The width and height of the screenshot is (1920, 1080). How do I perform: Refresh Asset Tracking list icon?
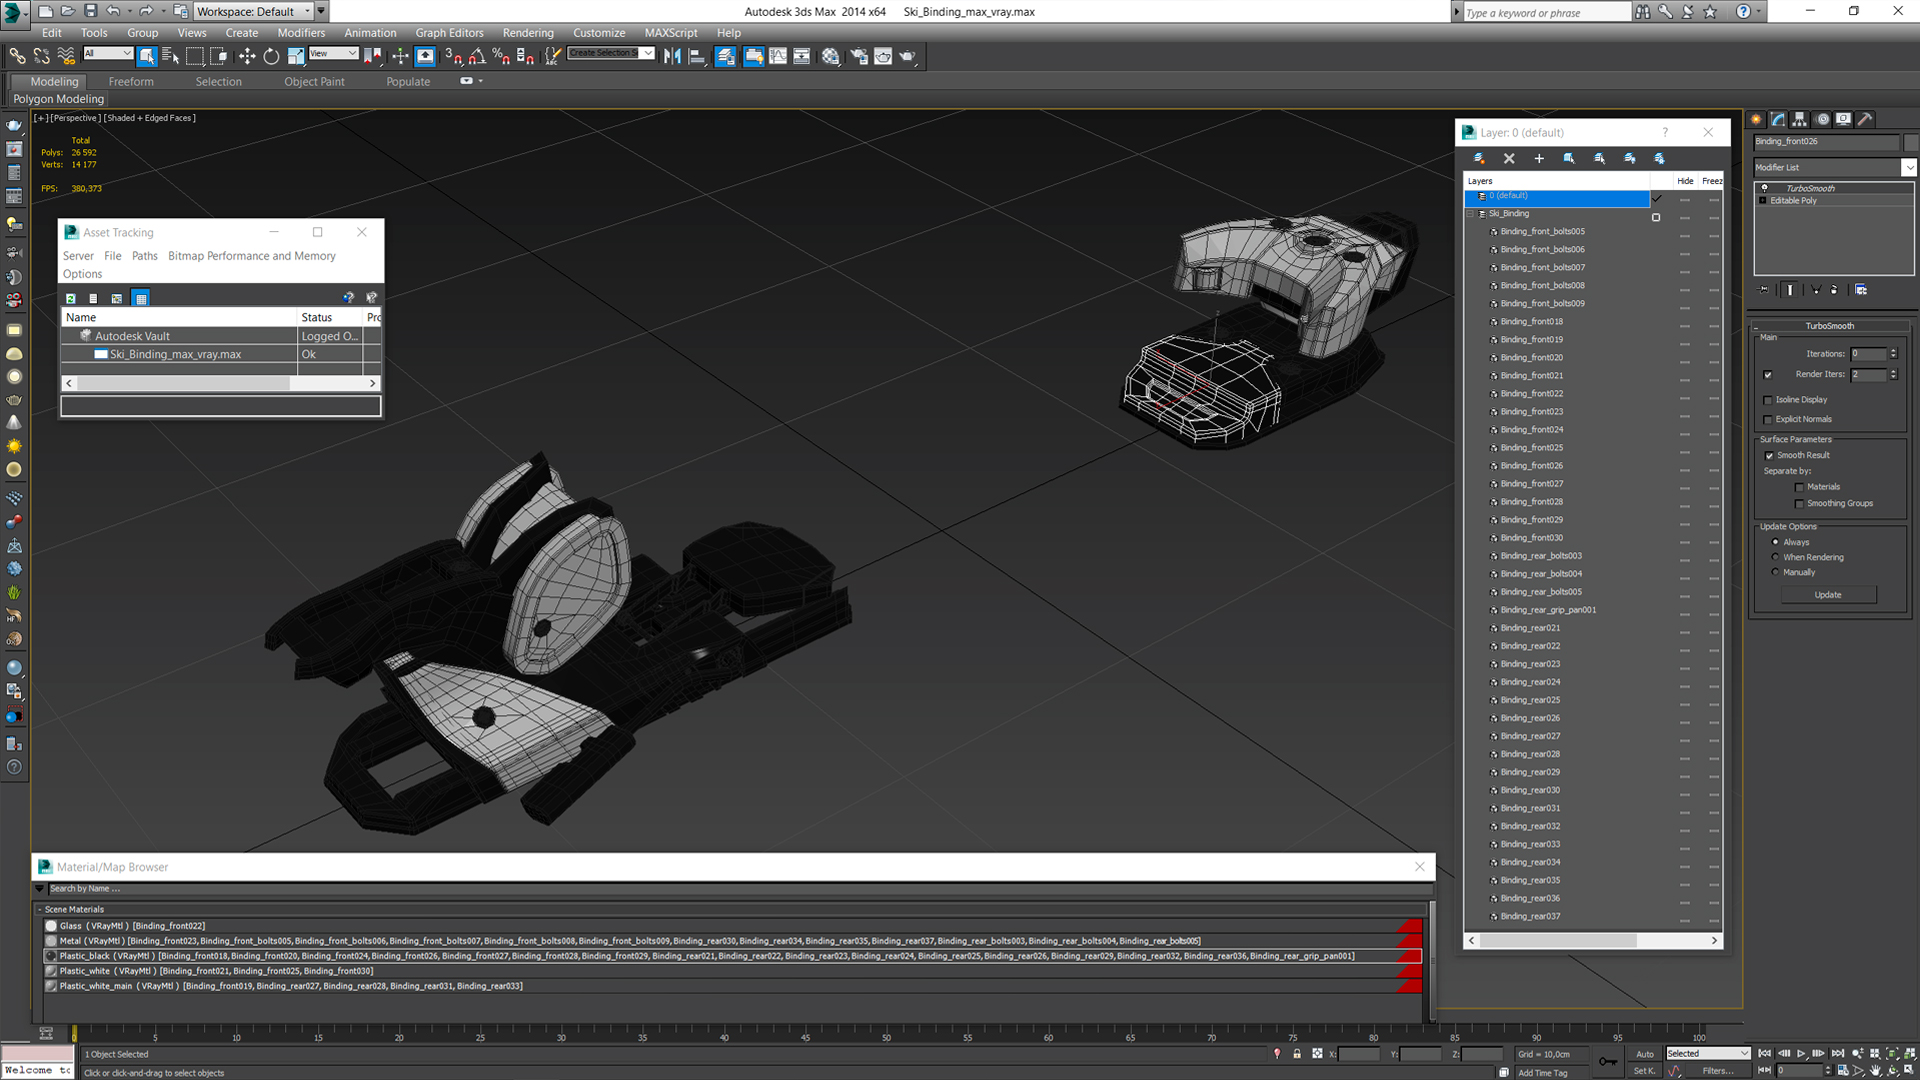point(71,298)
